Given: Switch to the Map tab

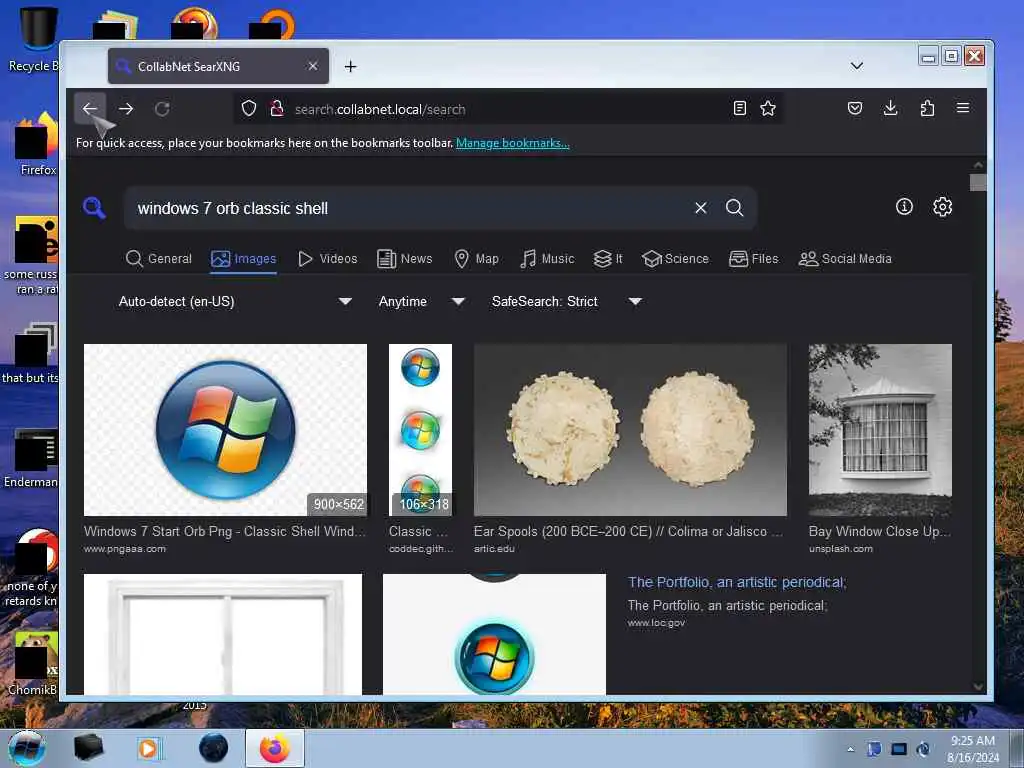Looking at the screenshot, I should coord(476,259).
